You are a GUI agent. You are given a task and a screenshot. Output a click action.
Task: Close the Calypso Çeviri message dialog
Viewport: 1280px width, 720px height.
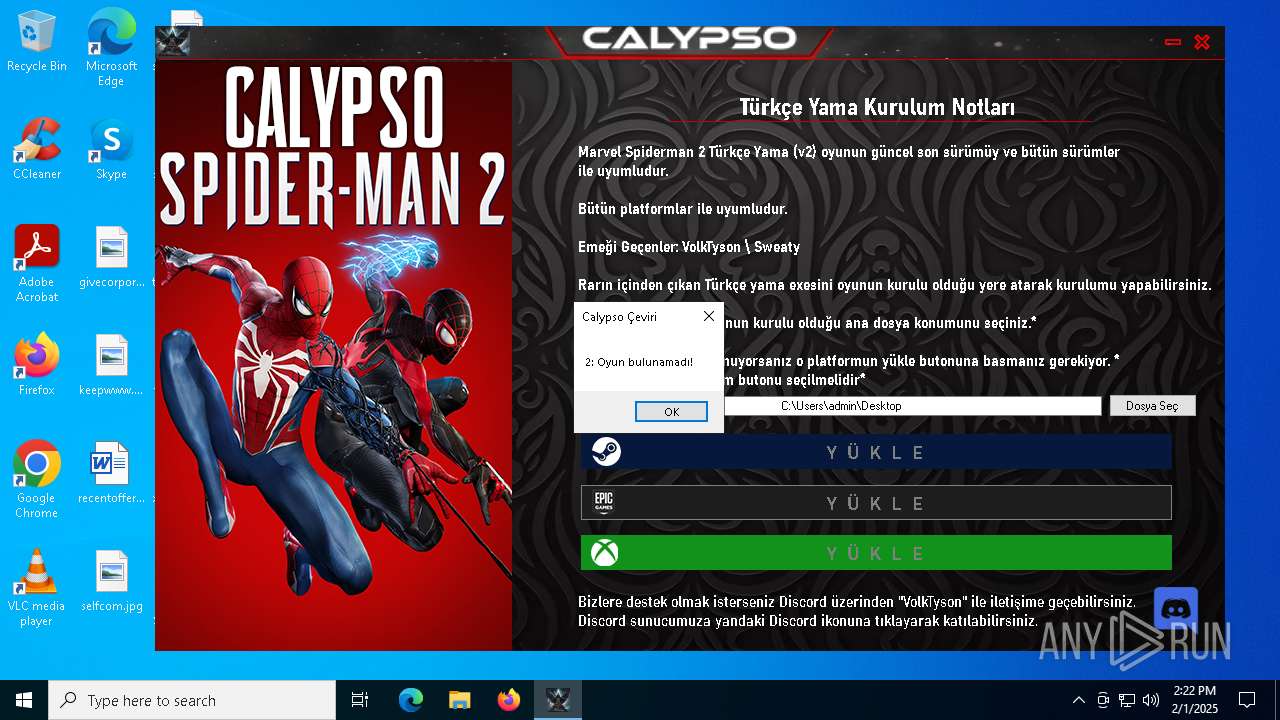709,316
